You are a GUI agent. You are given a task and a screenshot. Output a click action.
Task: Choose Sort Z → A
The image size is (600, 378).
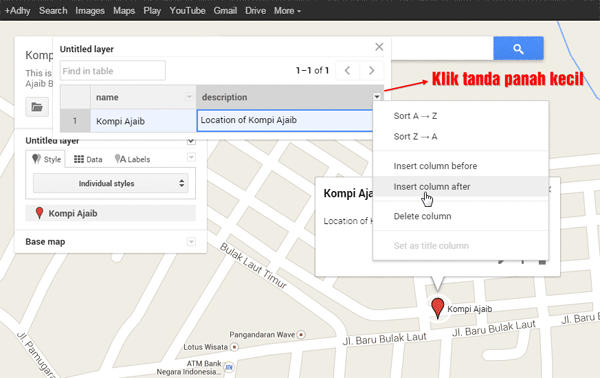(461, 137)
